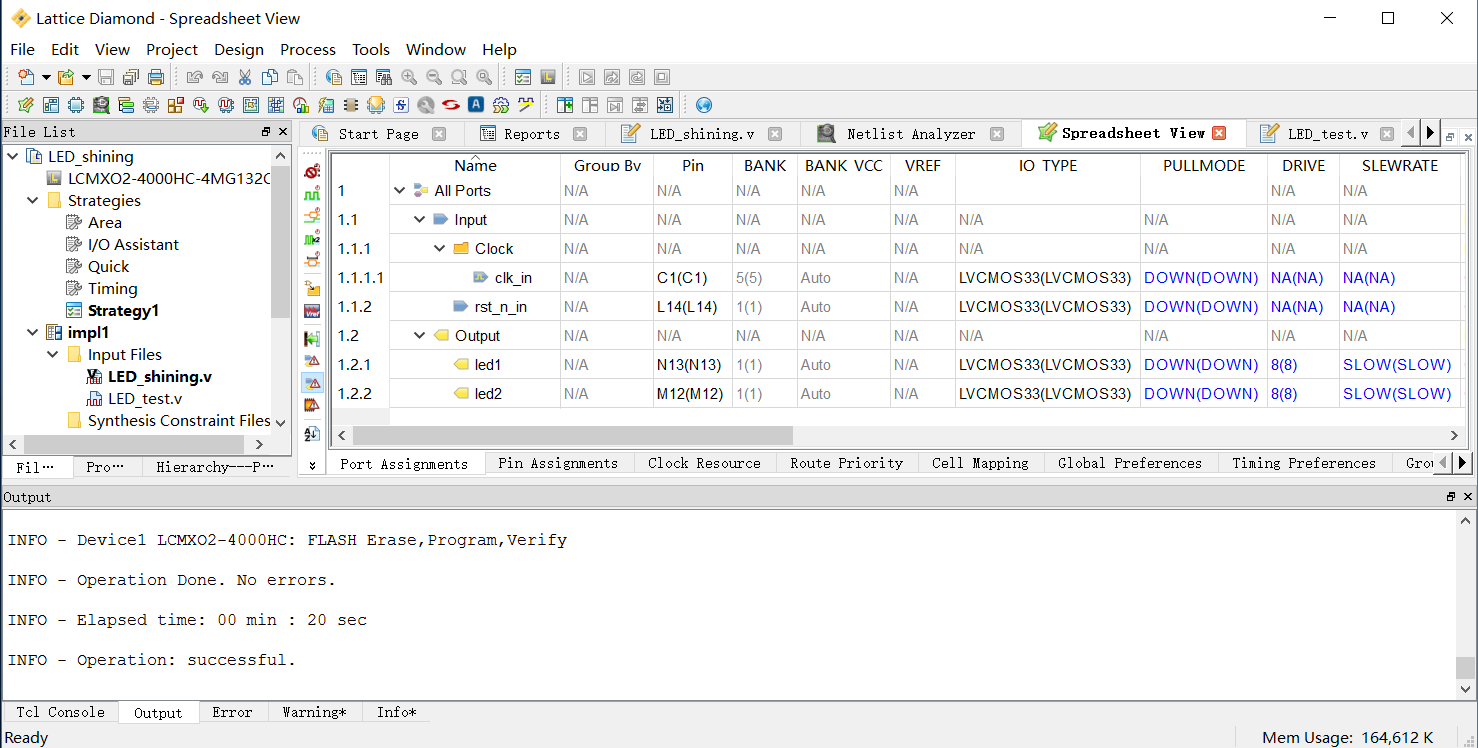Viewport: 1478px width, 748px height.
Task: Close the Spreadsheet View tab
Action: pos(1219,133)
